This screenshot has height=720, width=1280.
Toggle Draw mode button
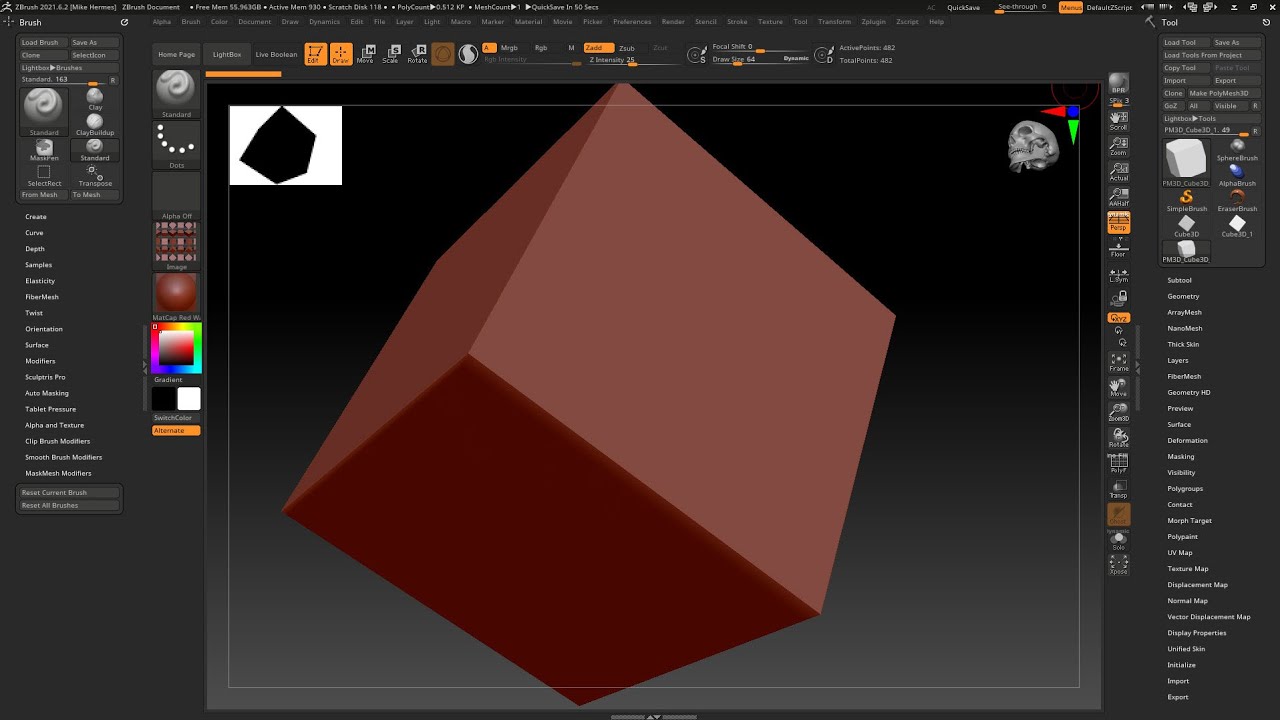tap(341, 54)
